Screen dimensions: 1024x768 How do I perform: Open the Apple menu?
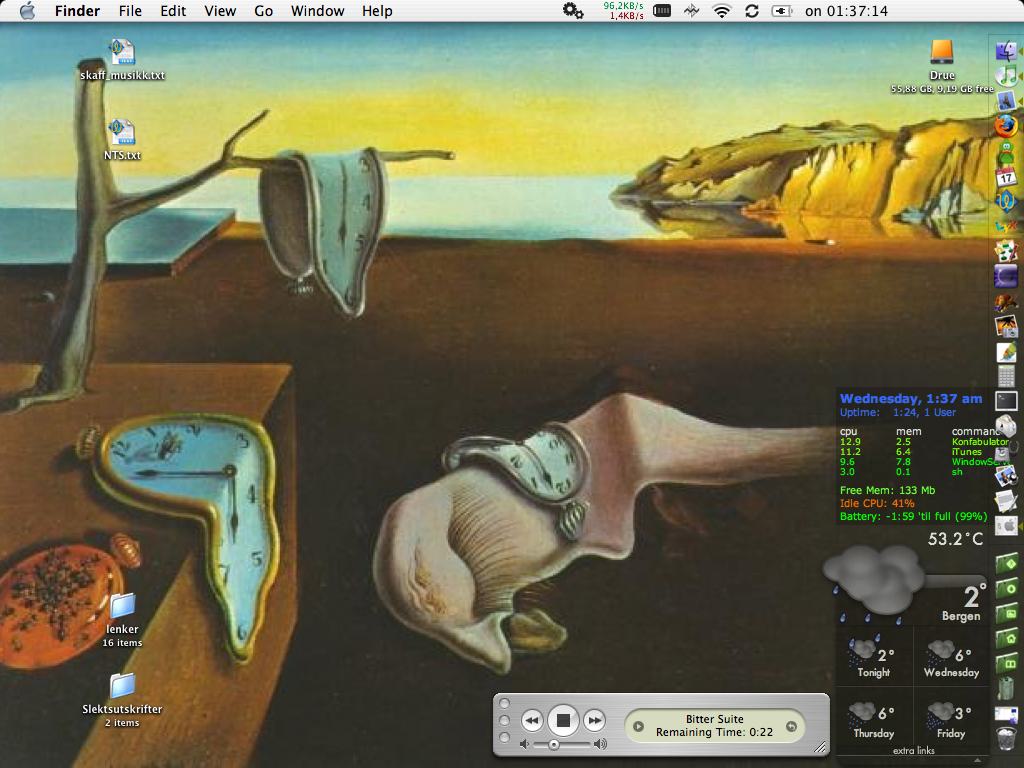point(27,11)
